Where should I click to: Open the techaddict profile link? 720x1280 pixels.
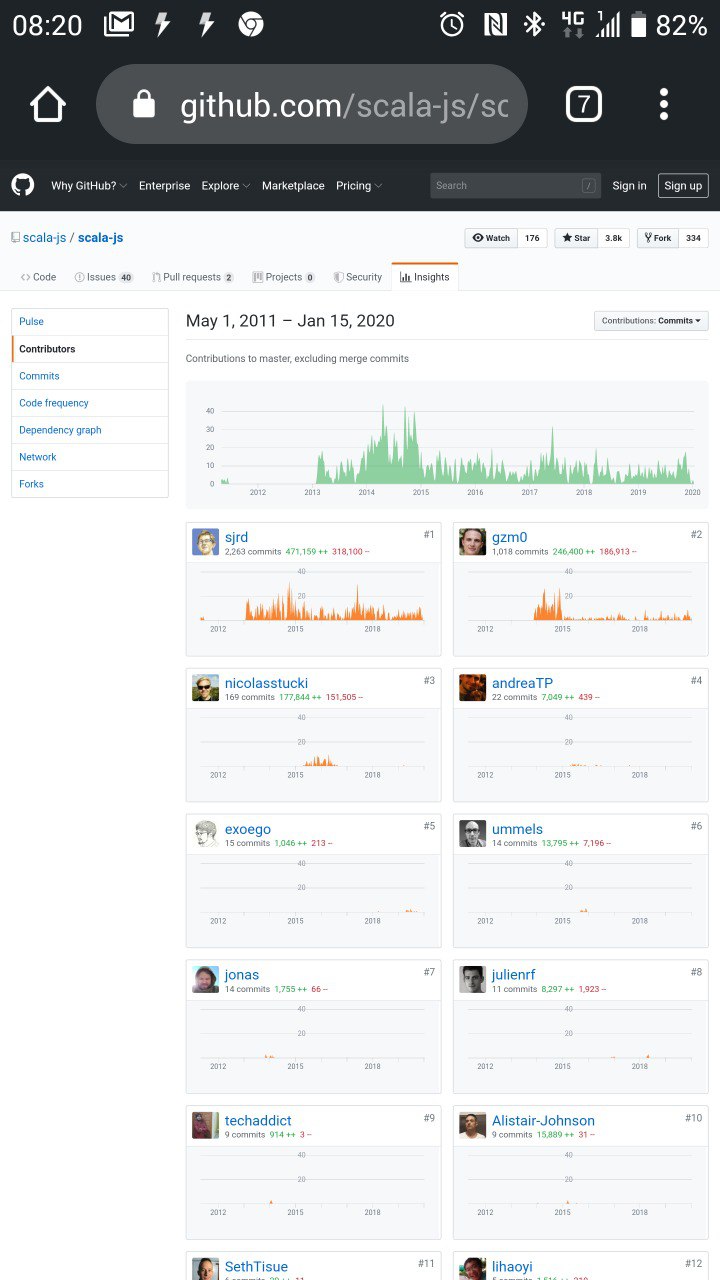click(x=258, y=1121)
